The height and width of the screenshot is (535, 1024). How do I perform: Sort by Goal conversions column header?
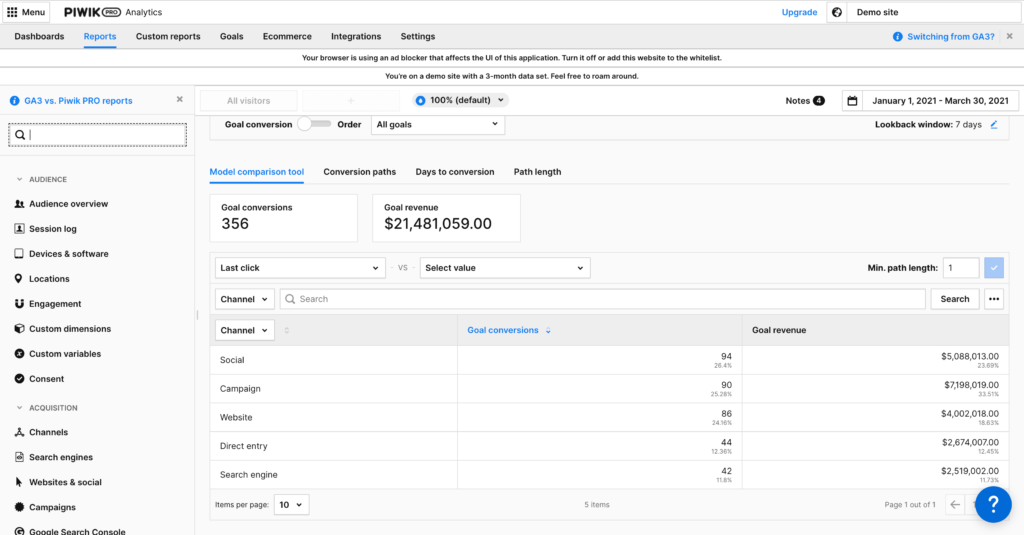point(503,330)
